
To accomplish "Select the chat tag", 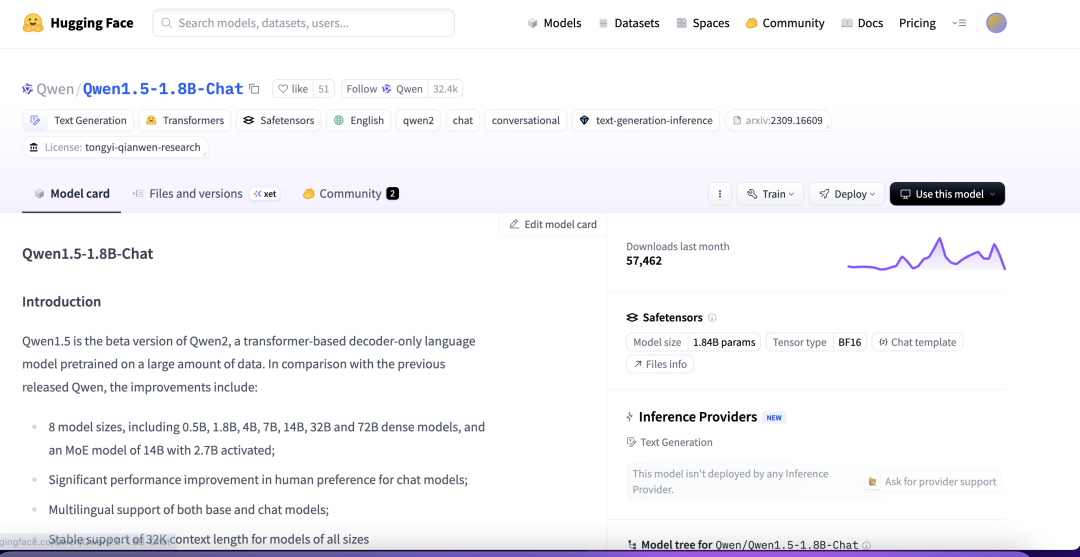I will click(463, 120).
